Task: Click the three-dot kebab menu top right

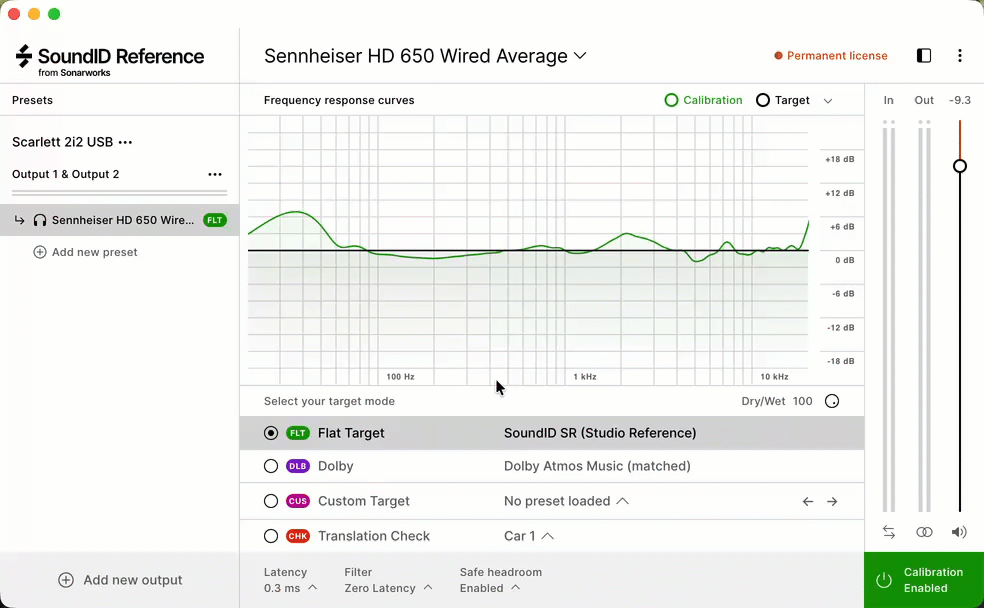Action: (960, 56)
